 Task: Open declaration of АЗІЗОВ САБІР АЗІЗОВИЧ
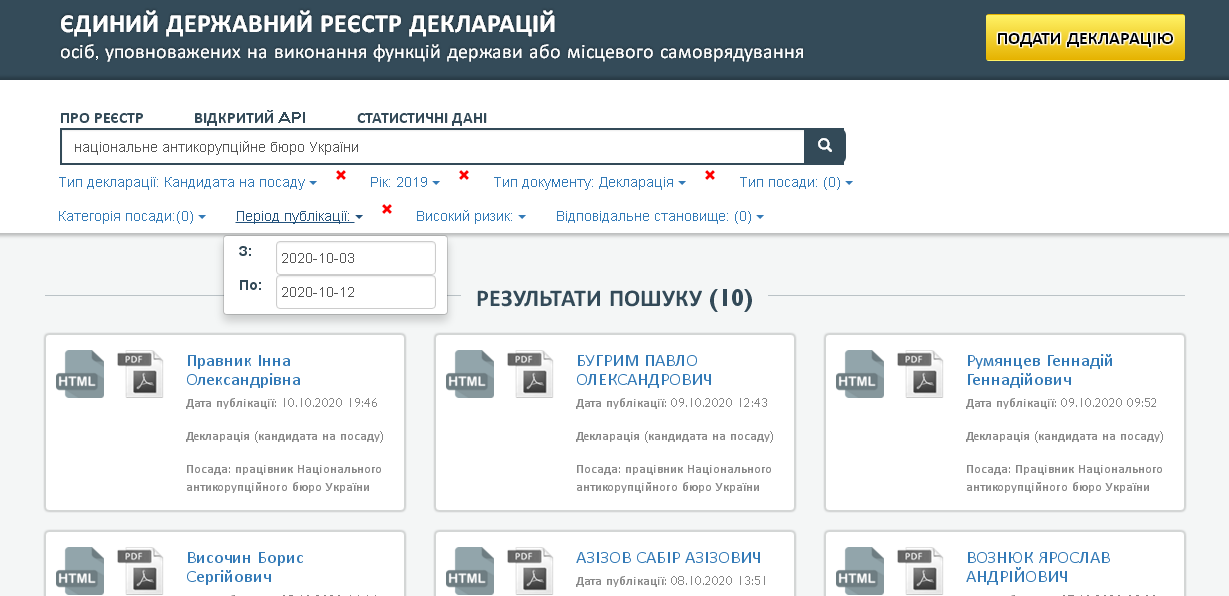pos(669,558)
